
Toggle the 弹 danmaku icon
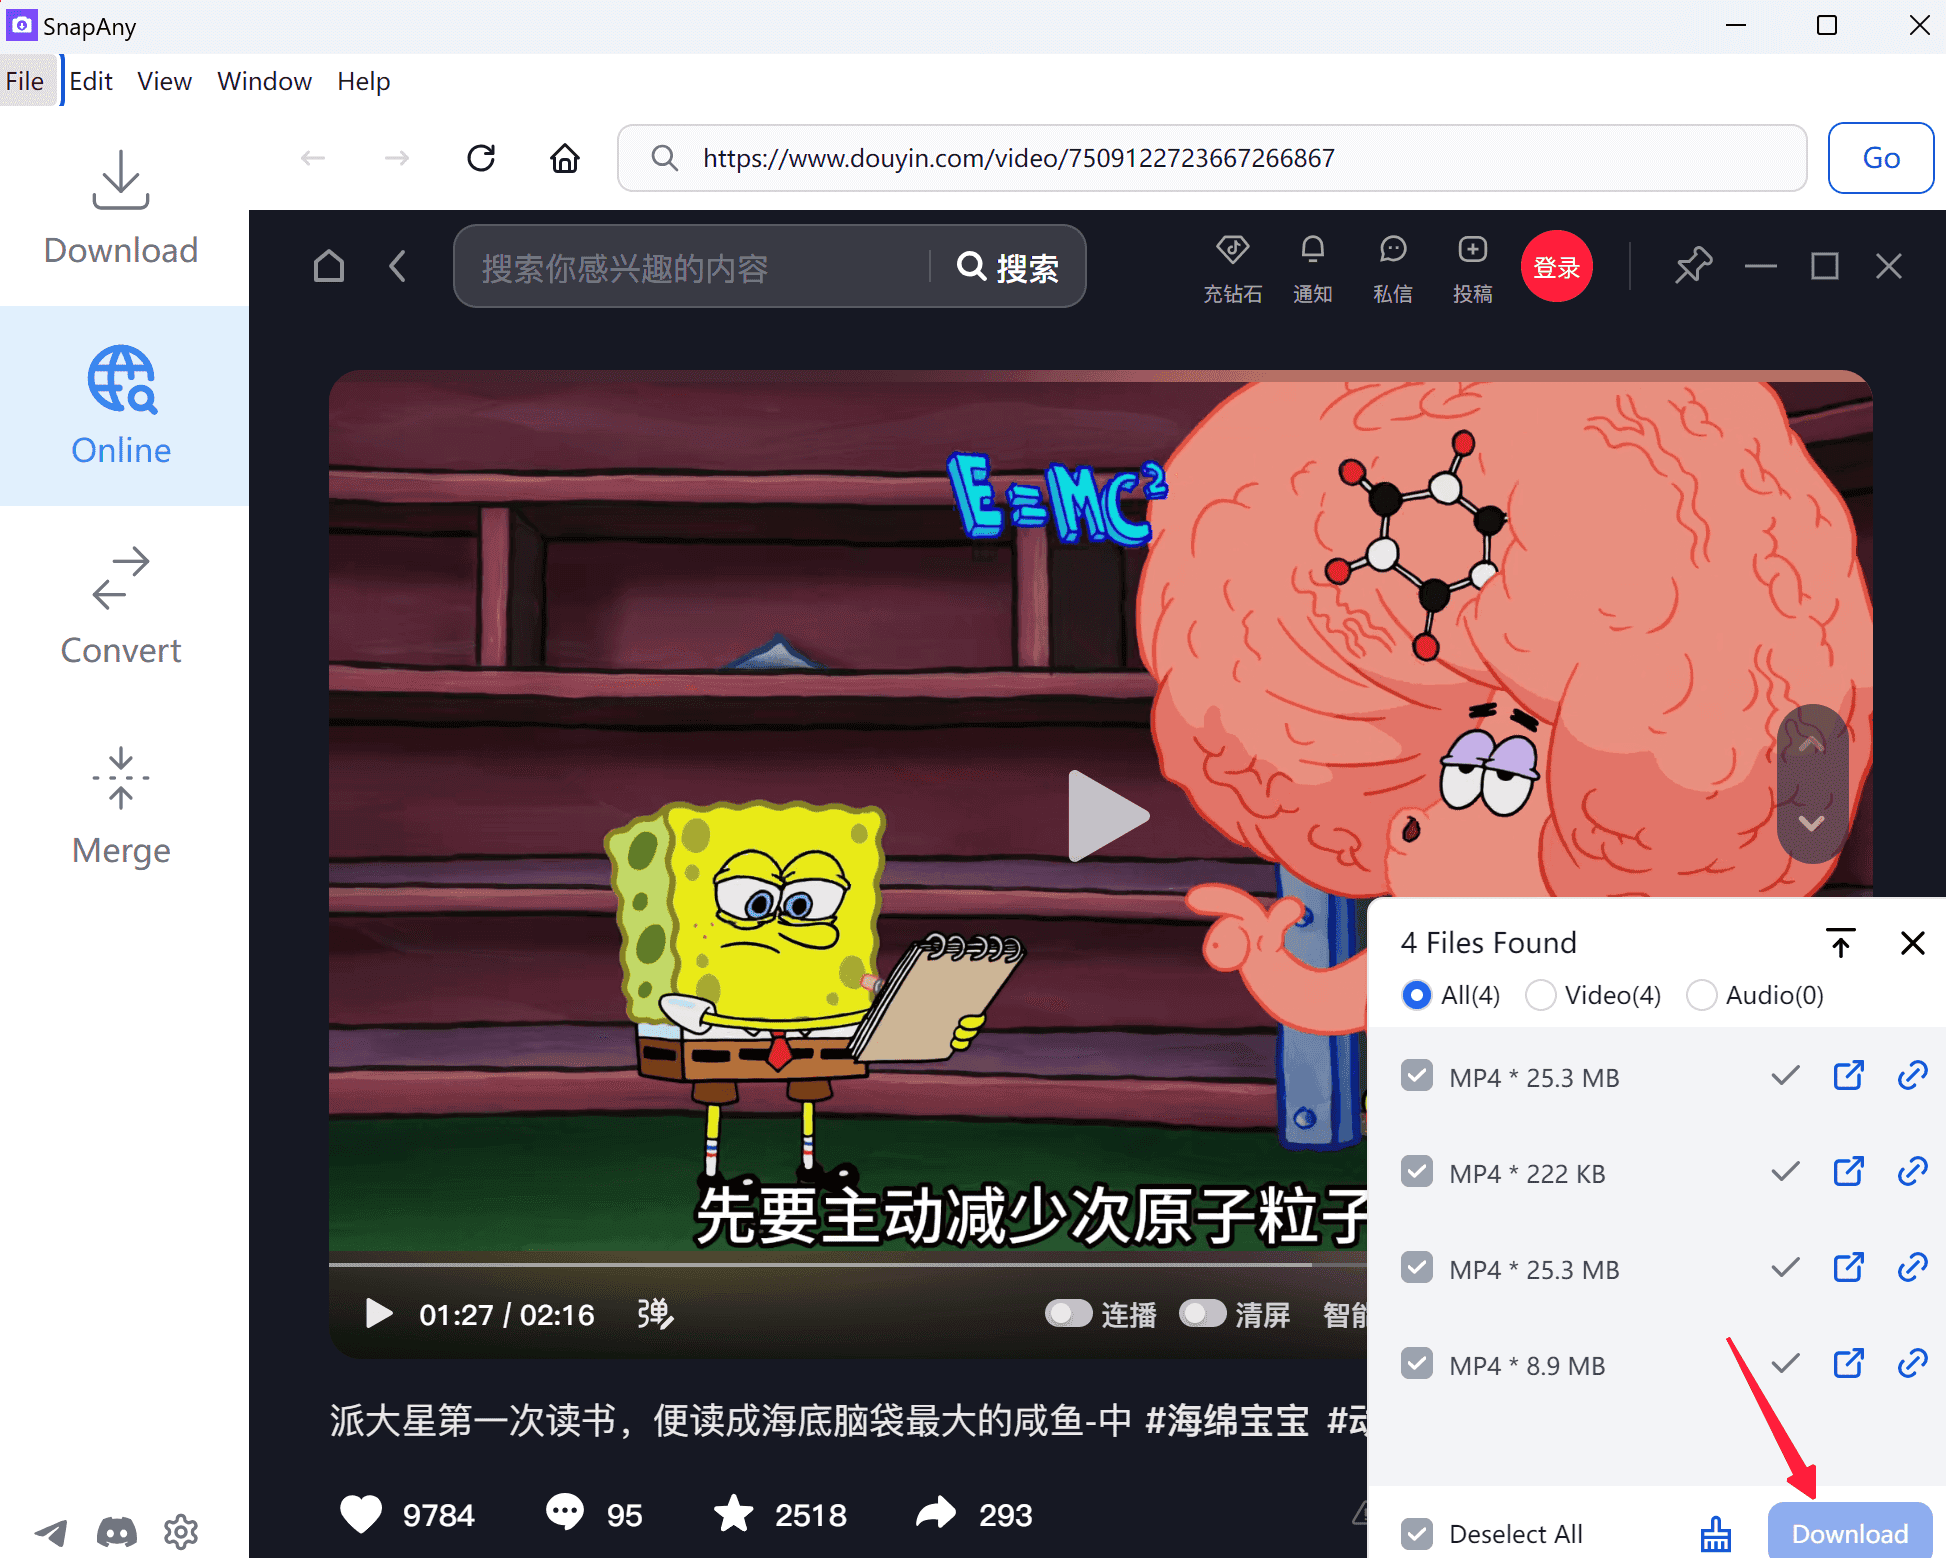(655, 1313)
